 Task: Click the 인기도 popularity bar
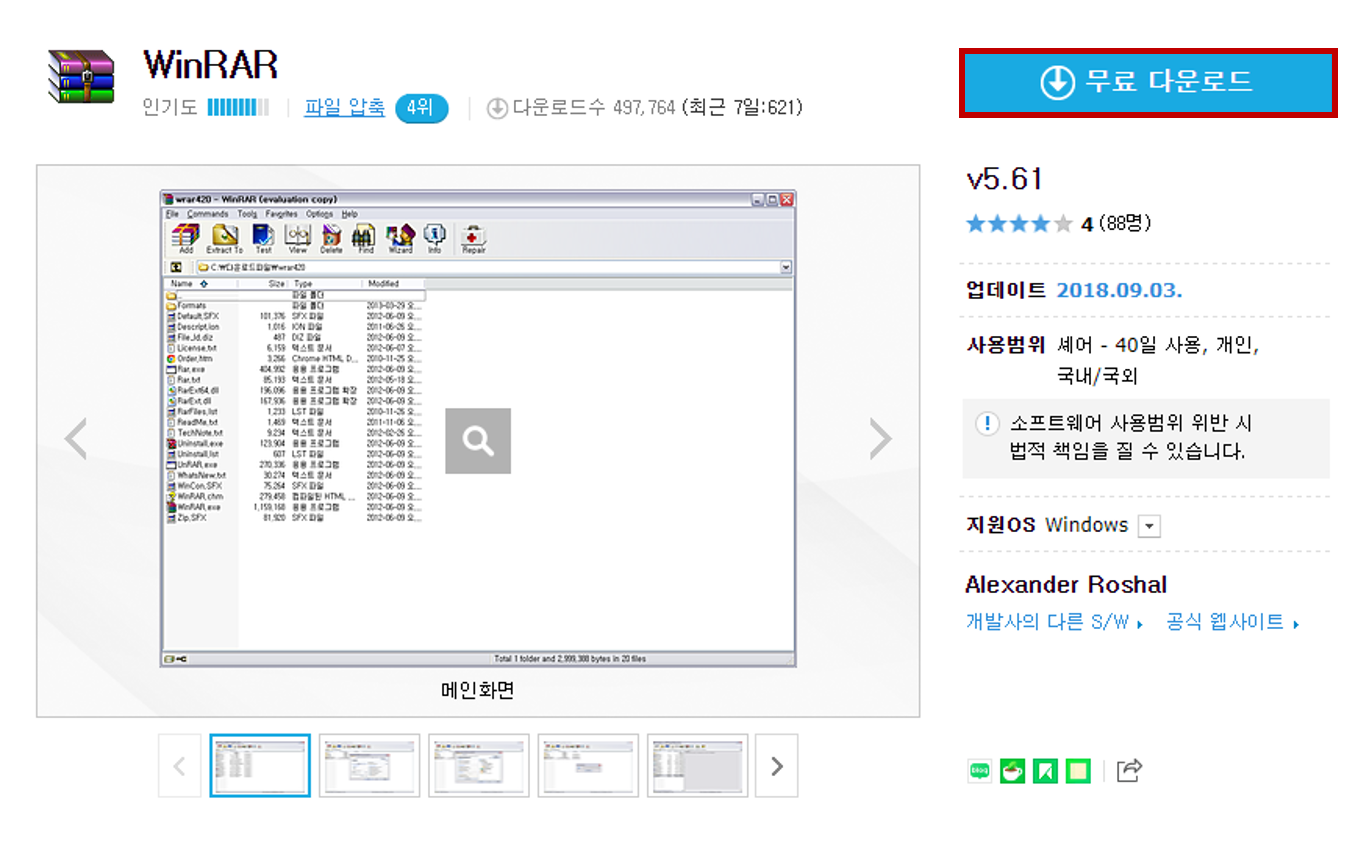(x=238, y=107)
